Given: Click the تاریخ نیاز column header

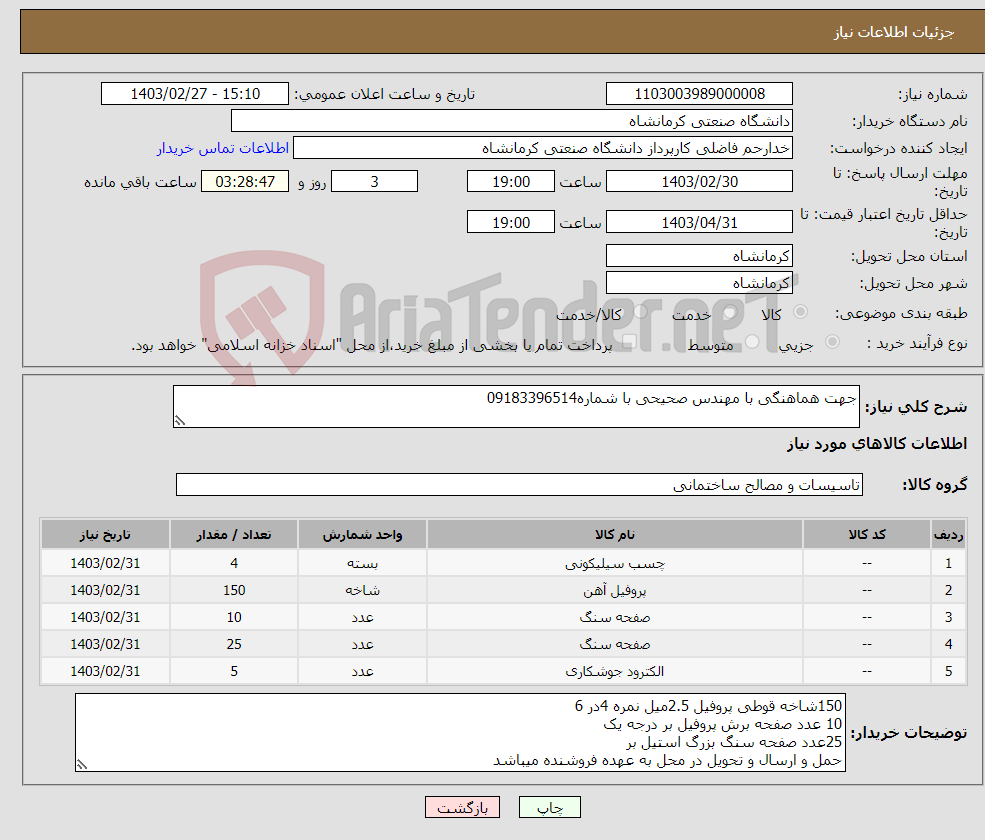Looking at the screenshot, I should pos(105,535).
